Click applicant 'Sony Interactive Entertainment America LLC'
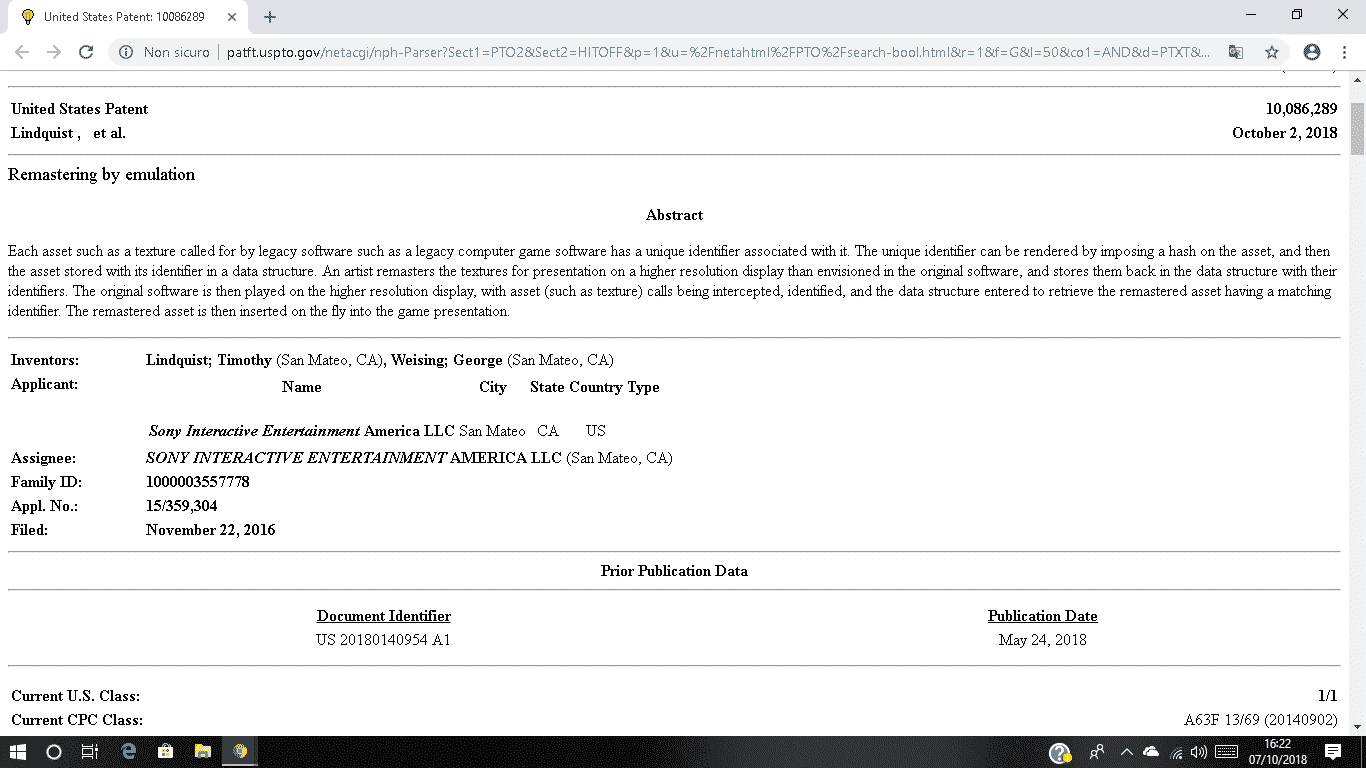The height and width of the screenshot is (768, 1366). click(302, 431)
